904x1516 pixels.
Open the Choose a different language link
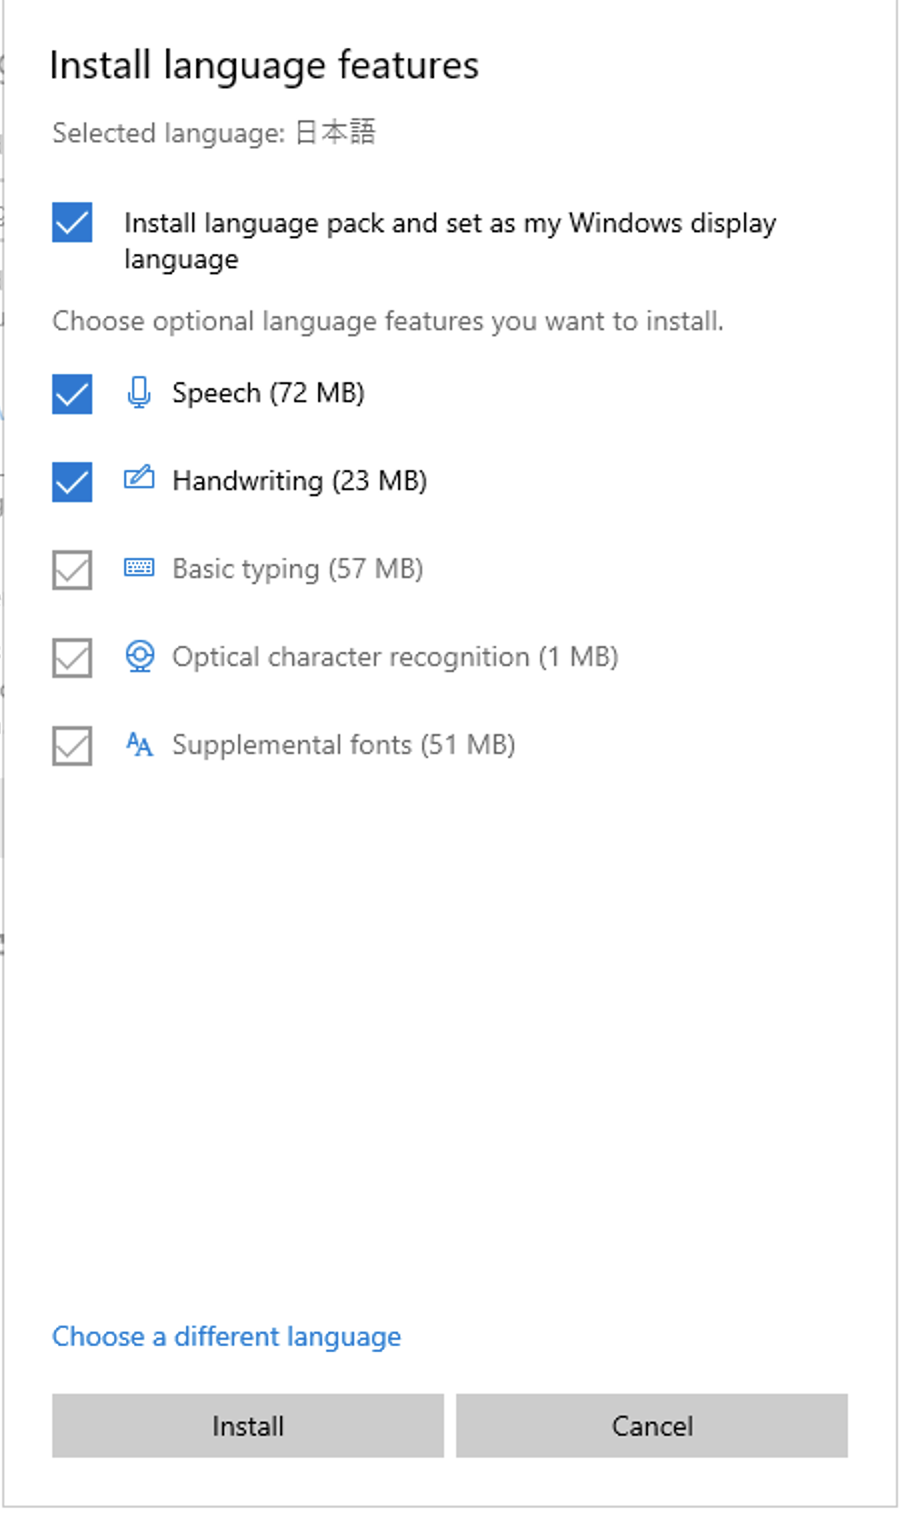227,1337
